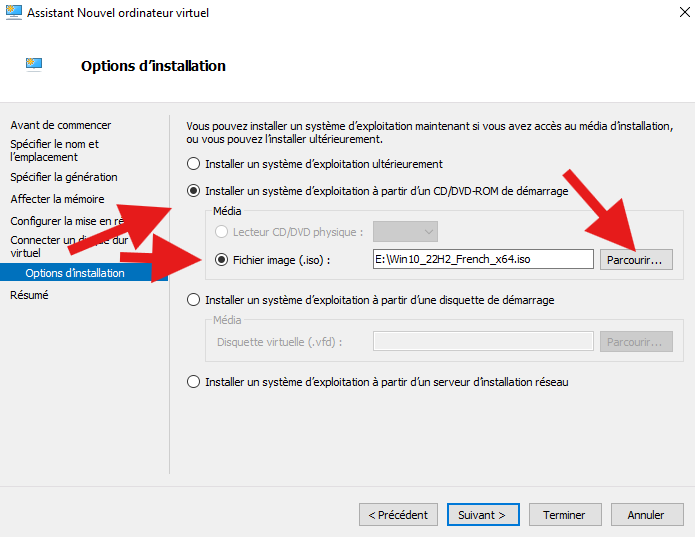
Task: Click the computer icon beside Options d'installation heading
Action: [x=33, y=65]
